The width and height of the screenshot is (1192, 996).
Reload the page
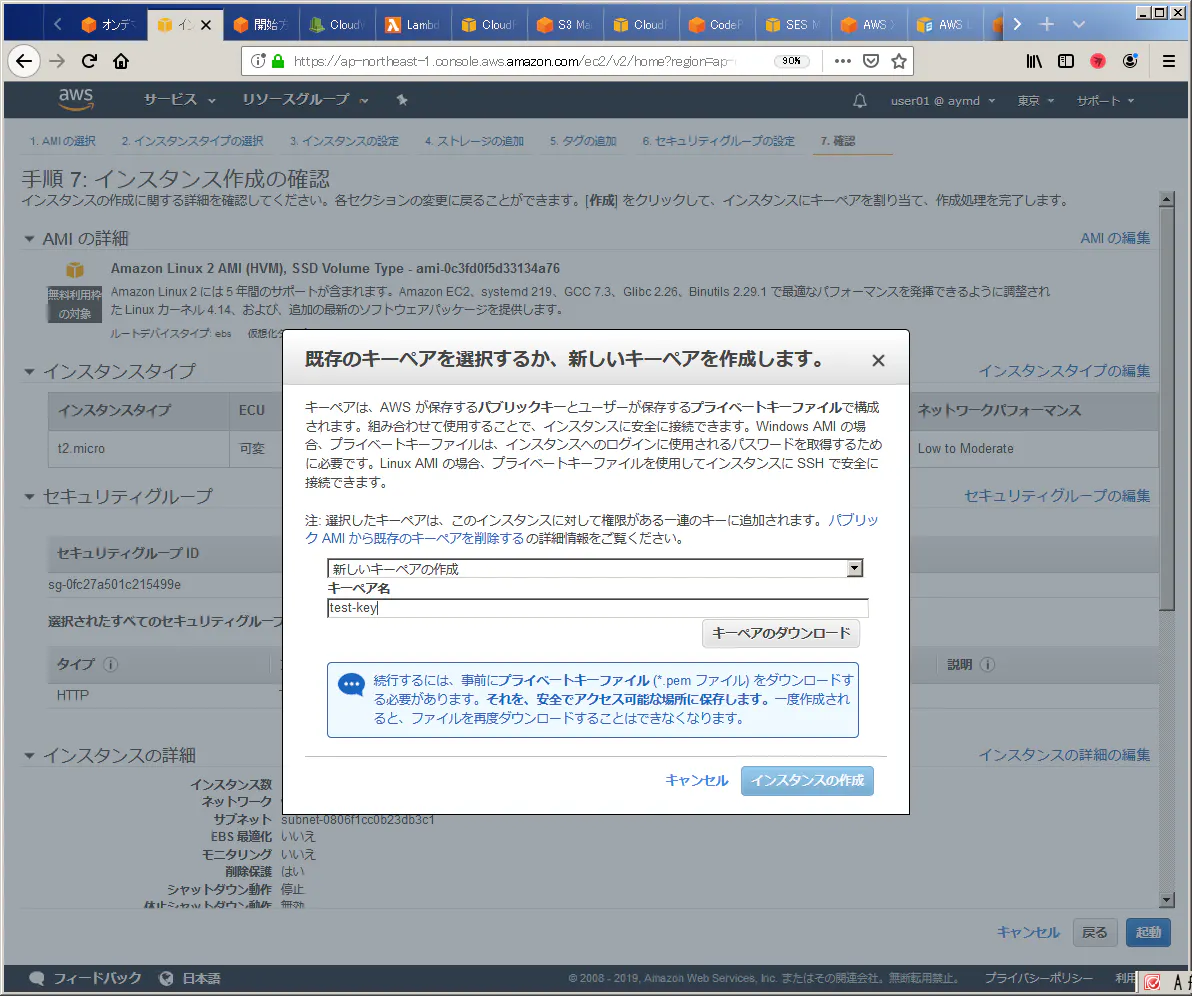(x=89, y=61)
